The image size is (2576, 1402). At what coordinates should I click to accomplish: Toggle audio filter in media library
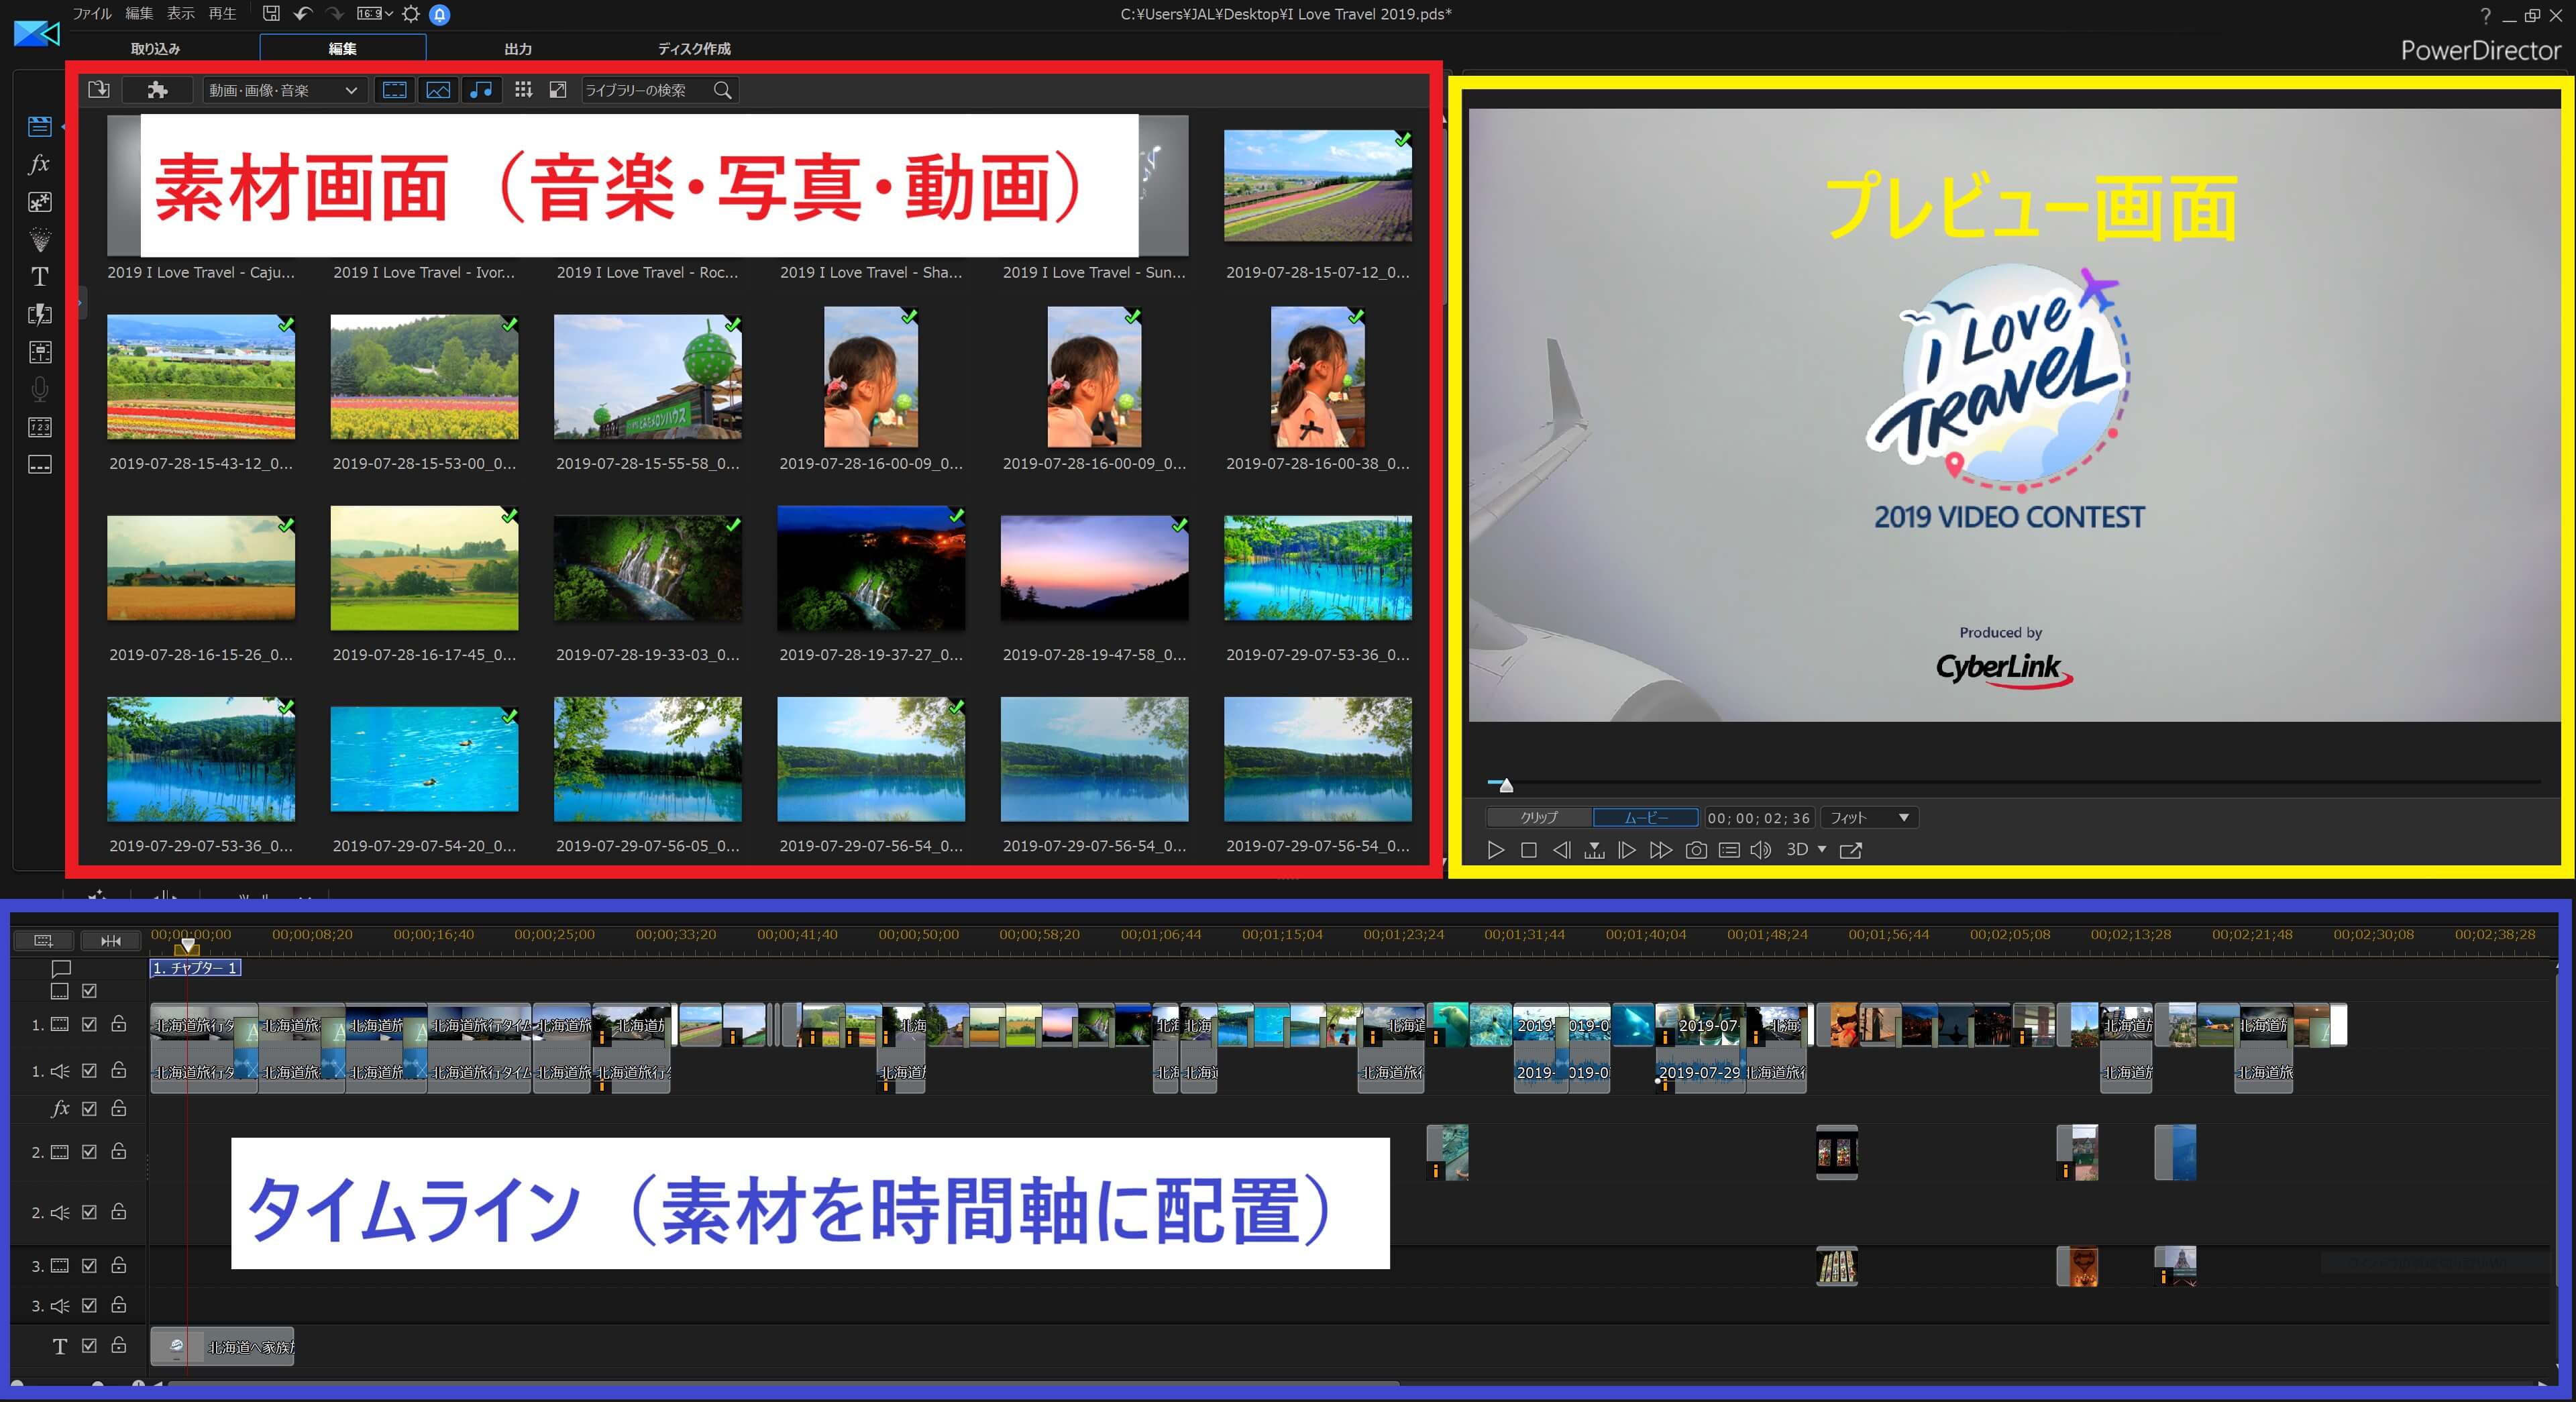pyautogui.click(x=481, y=90)
